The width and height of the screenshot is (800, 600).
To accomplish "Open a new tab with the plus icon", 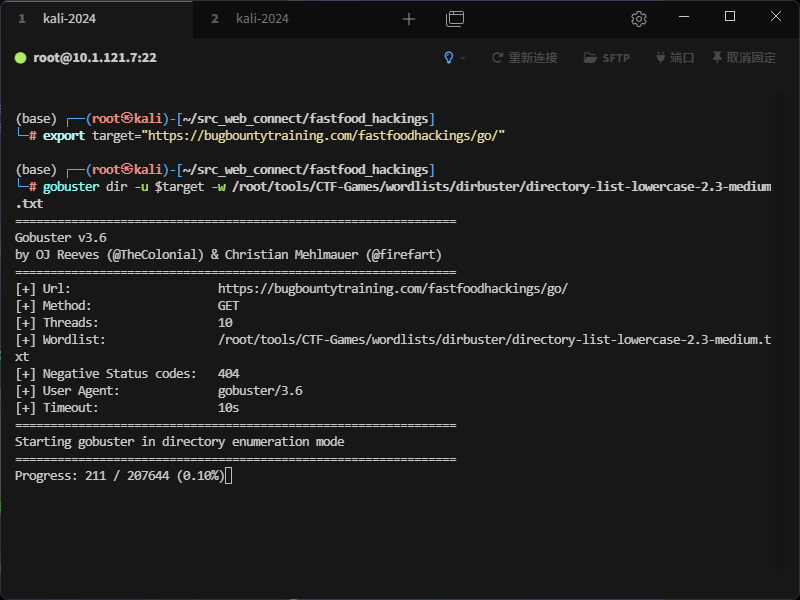I will point(408,19).
